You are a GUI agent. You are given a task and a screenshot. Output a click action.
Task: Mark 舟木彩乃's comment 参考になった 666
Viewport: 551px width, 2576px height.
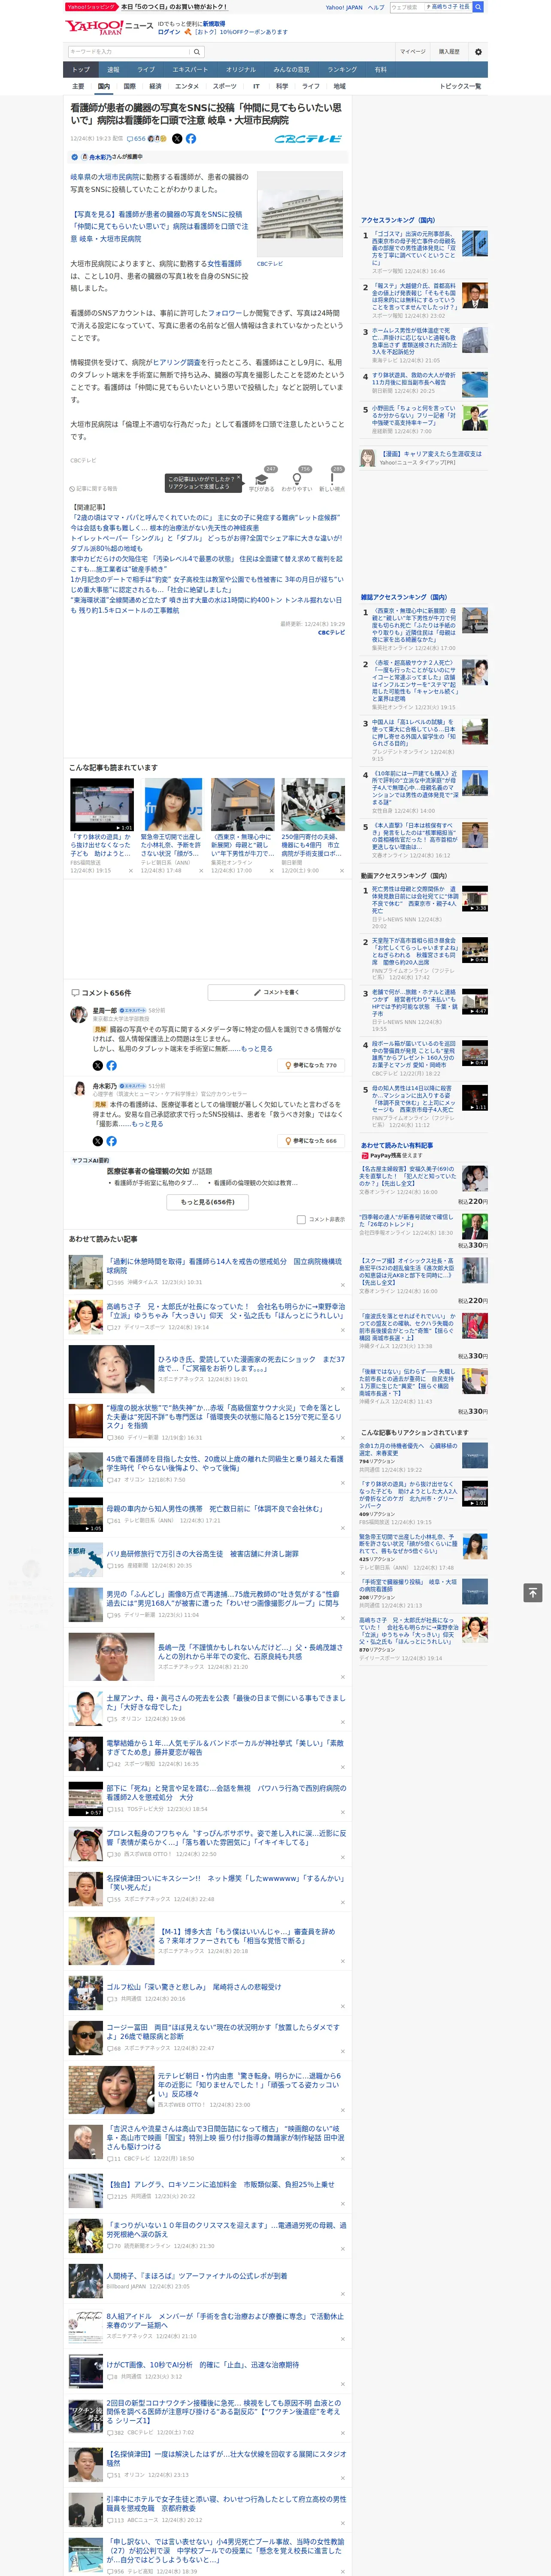point(312,1141)
